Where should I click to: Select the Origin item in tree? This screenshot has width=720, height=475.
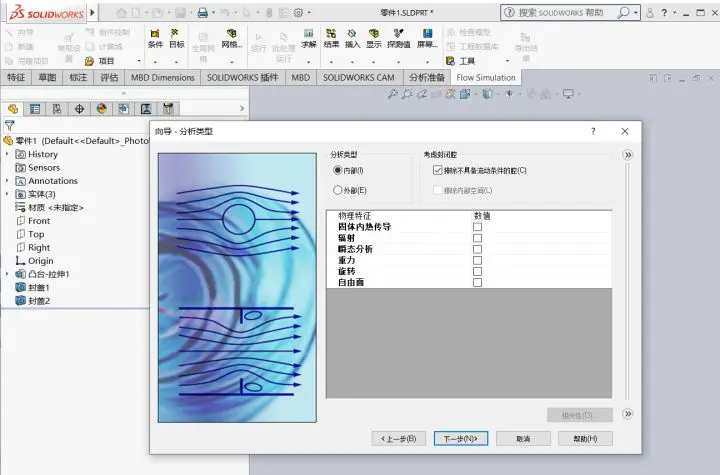tap(34, 261)
